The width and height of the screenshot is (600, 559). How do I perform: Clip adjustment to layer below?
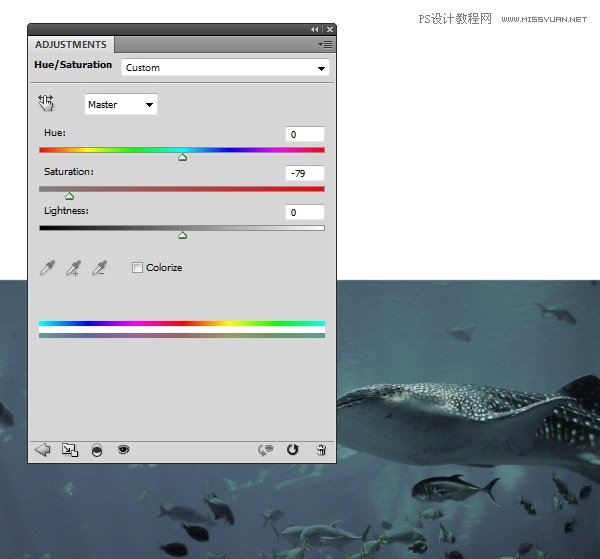pos(96,450)
